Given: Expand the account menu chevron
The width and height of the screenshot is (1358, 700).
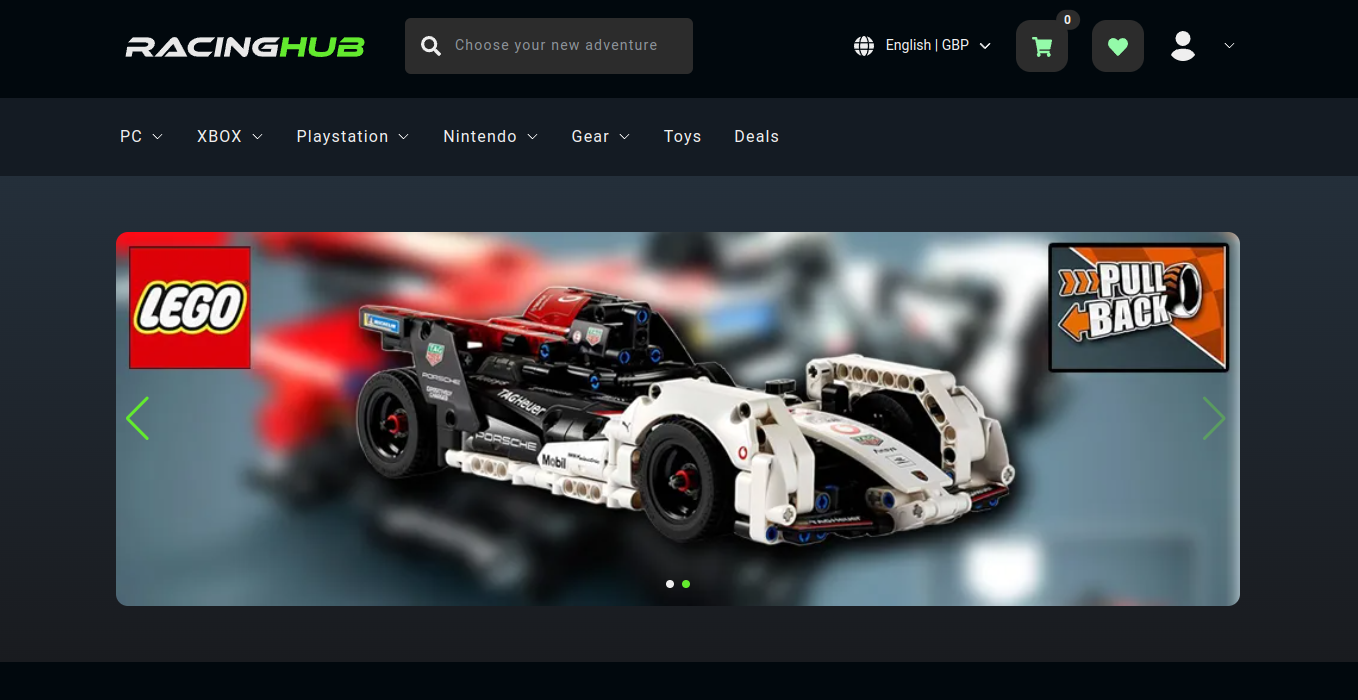Looking at the screenshot, I should (1230, 46).
